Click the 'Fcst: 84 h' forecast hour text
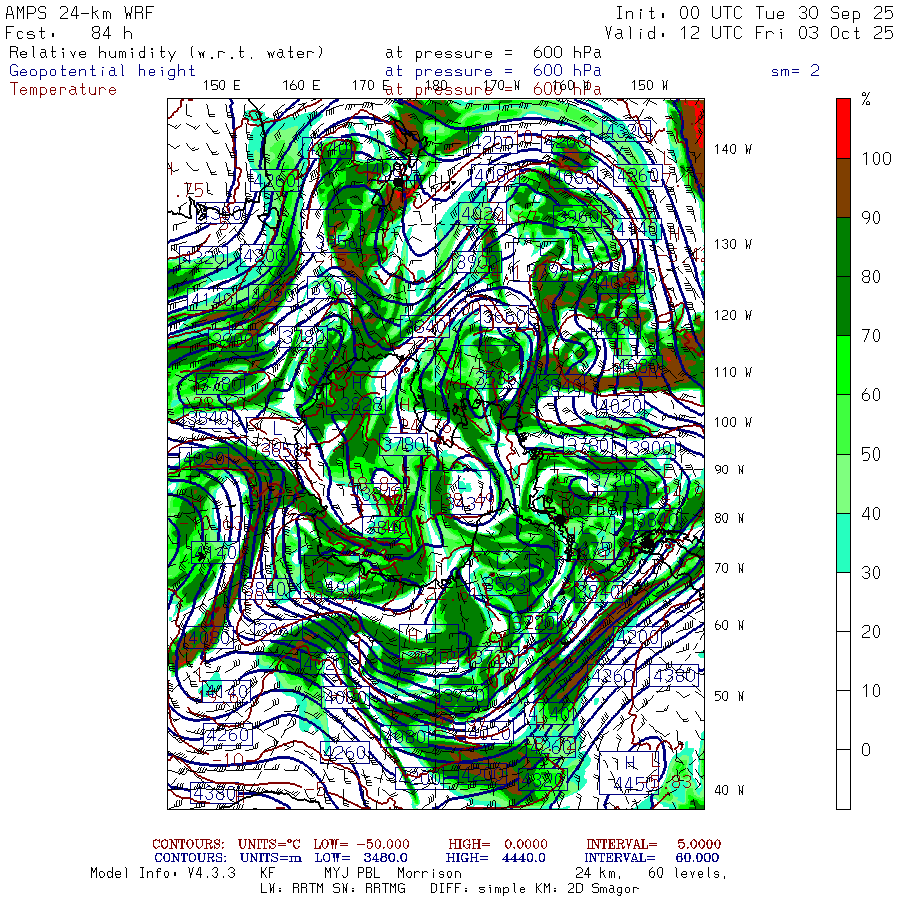The image size is (900, 900). (x=69, y=33)
